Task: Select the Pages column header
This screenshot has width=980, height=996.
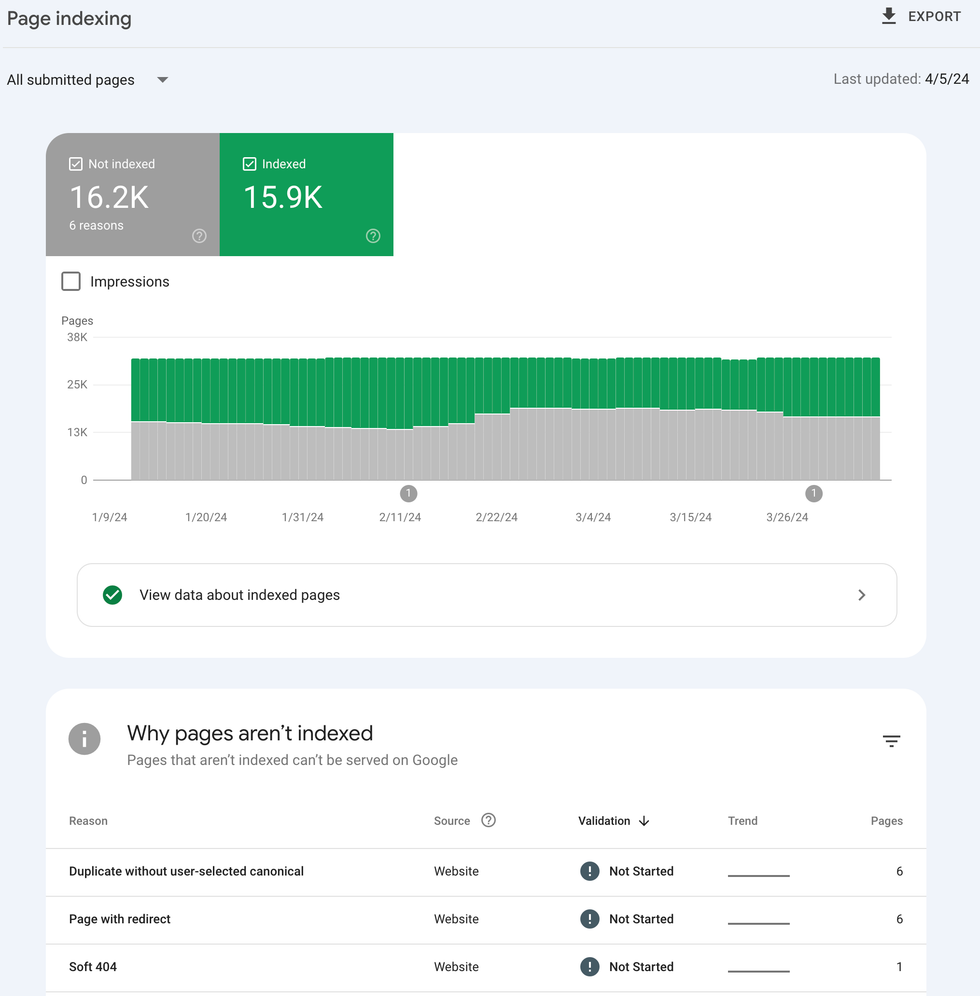Action: click(x=886, y=821)
